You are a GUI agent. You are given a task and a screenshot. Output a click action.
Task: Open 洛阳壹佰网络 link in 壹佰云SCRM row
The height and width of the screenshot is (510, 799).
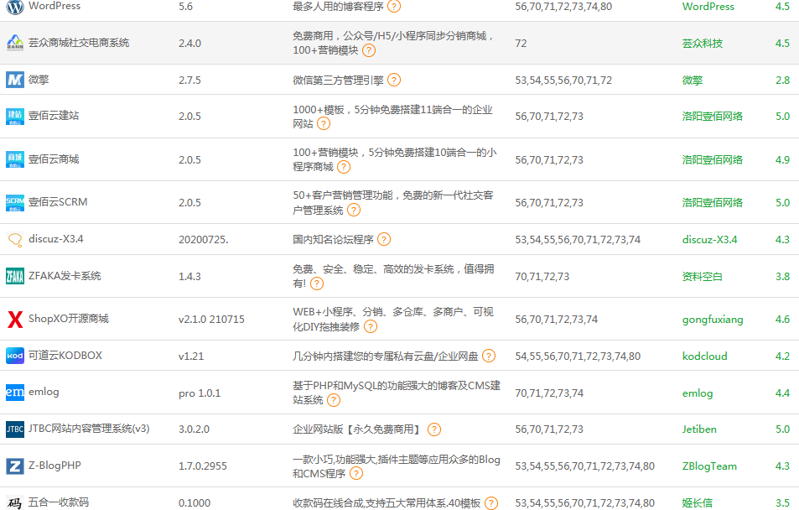(712, 203)
